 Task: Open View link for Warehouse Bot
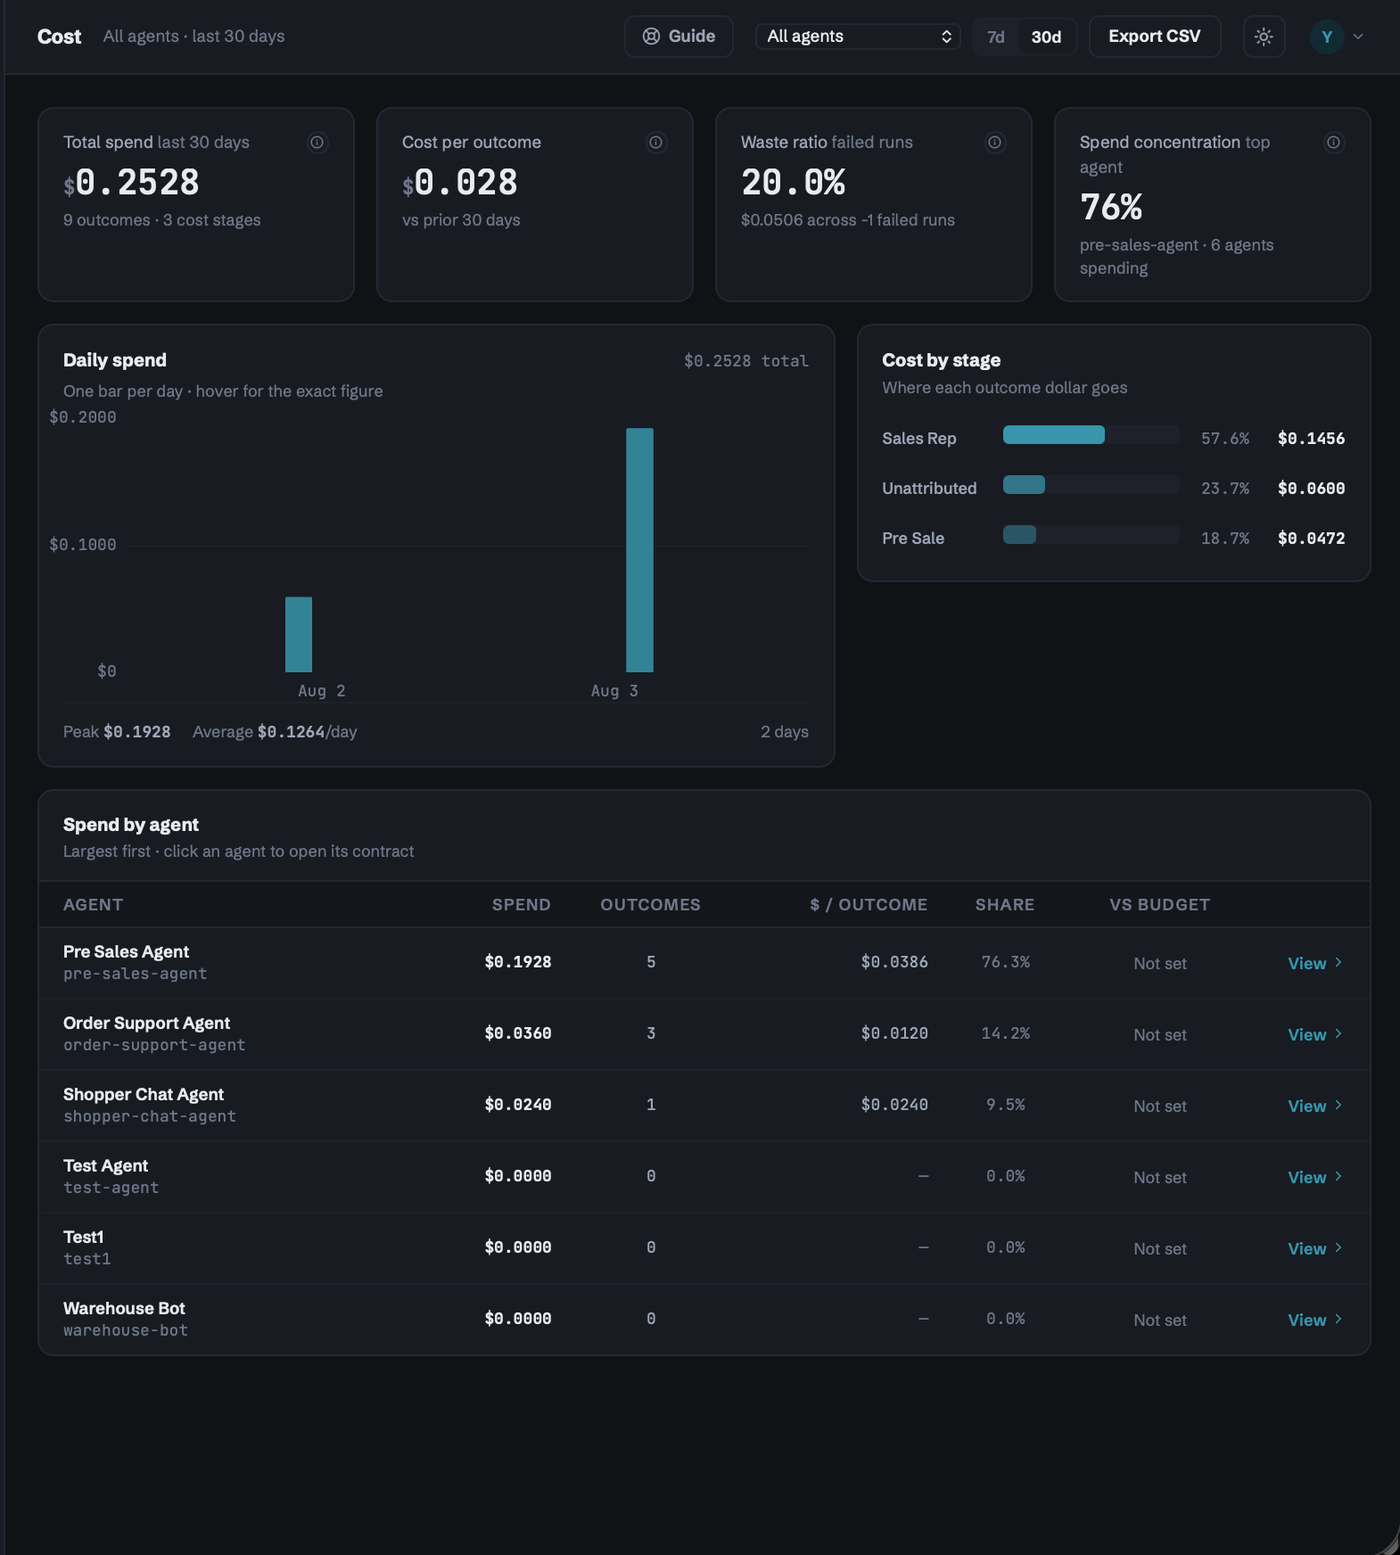pos(1314,1320)
